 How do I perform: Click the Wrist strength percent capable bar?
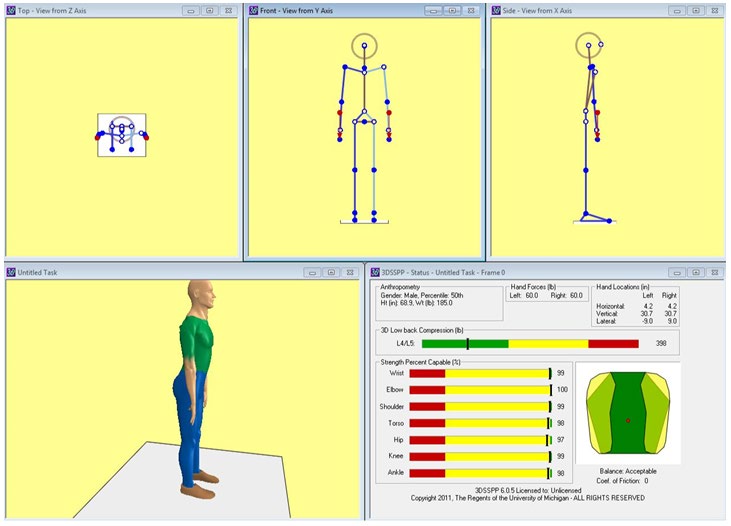coord(480,373)
